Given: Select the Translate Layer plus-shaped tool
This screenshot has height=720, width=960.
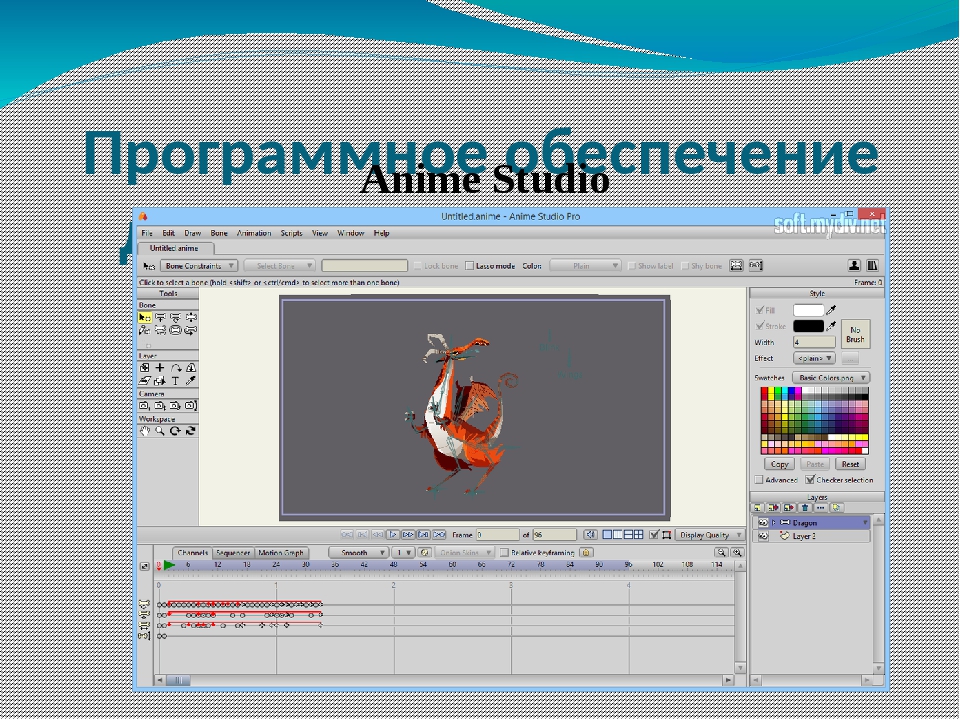Looking at the screenshot, I should tap(160, 368).
